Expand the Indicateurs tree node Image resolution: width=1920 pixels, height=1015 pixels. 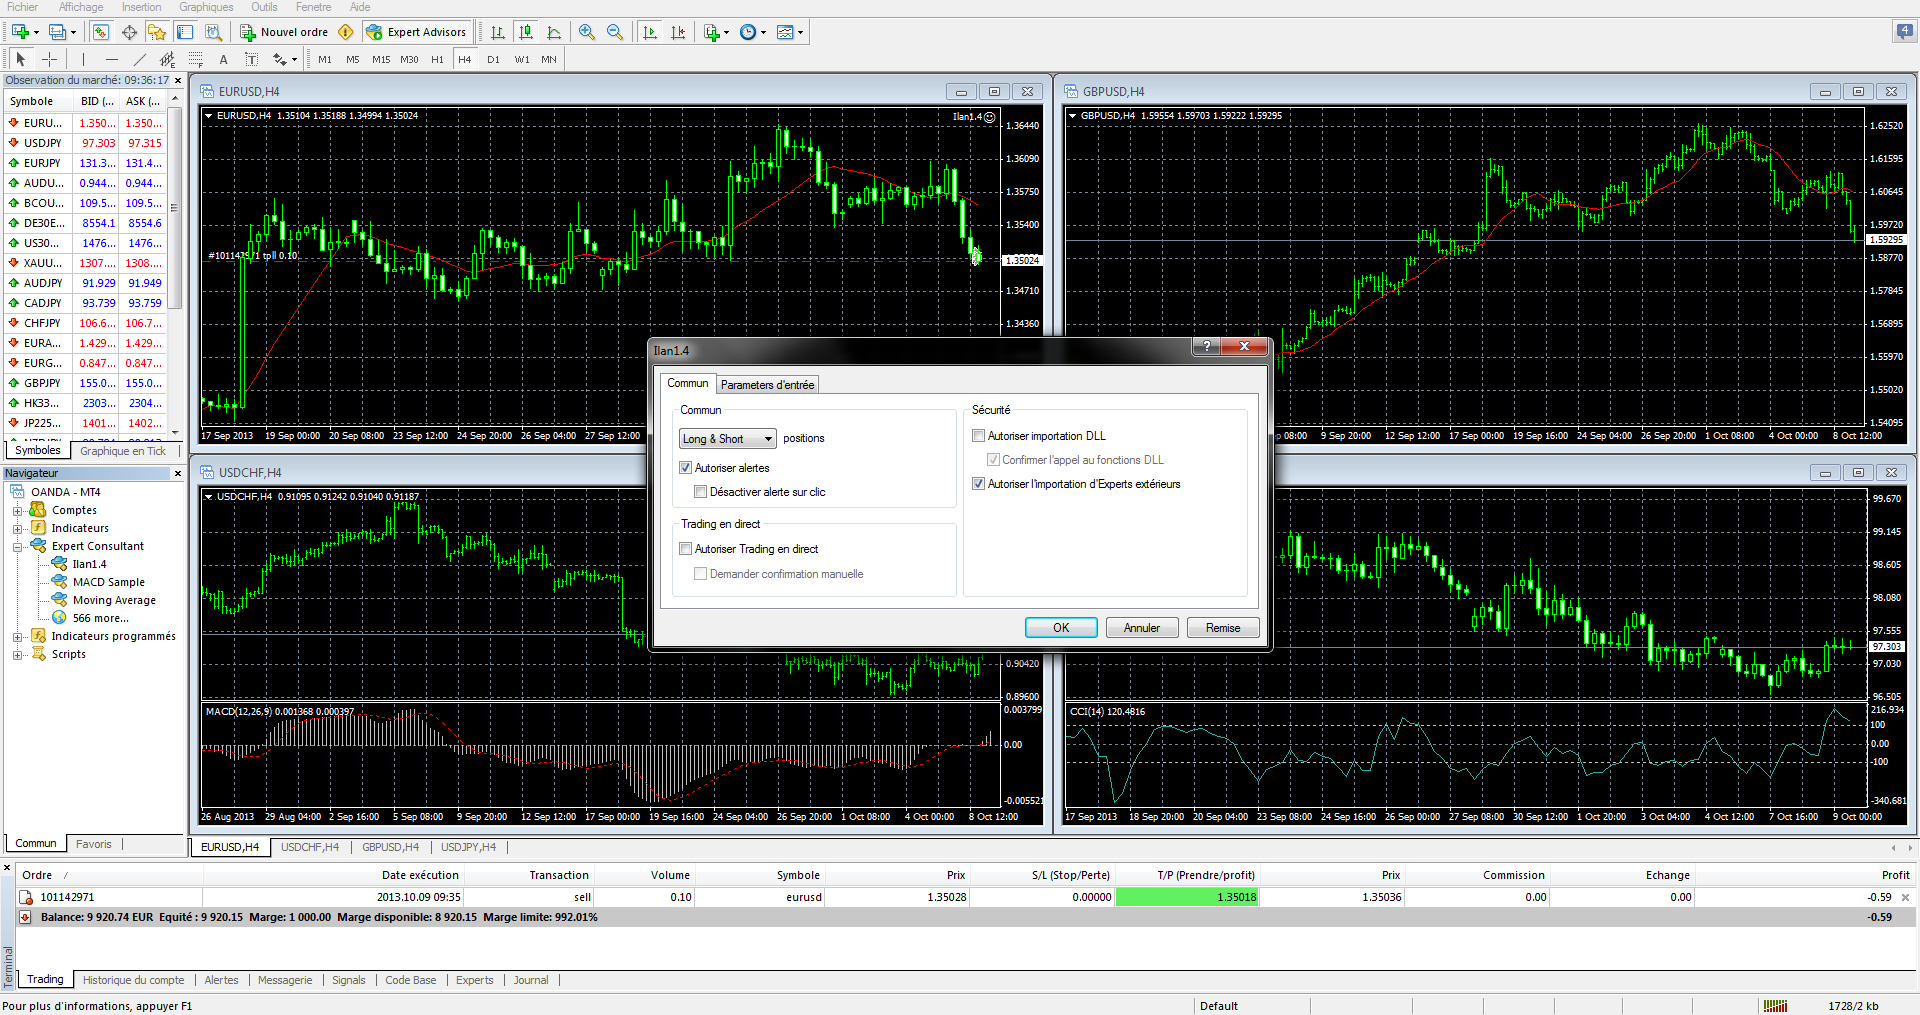click(x=17, y=529)
